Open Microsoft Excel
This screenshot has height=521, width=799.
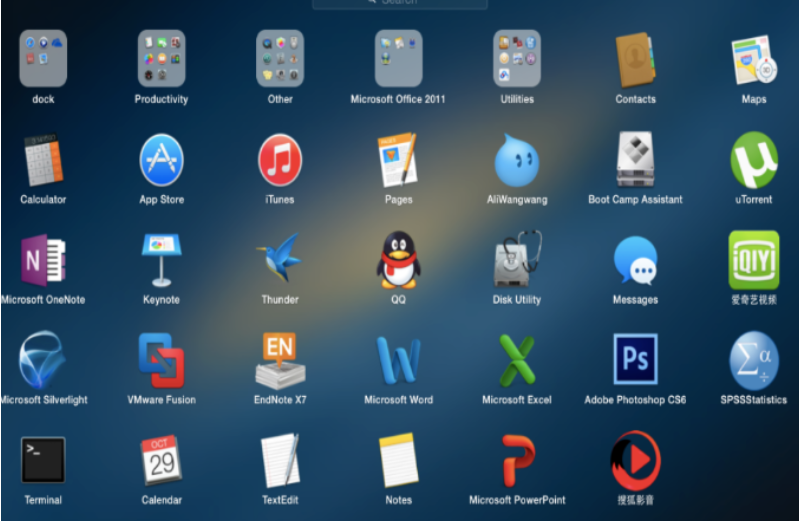(517, 360)
